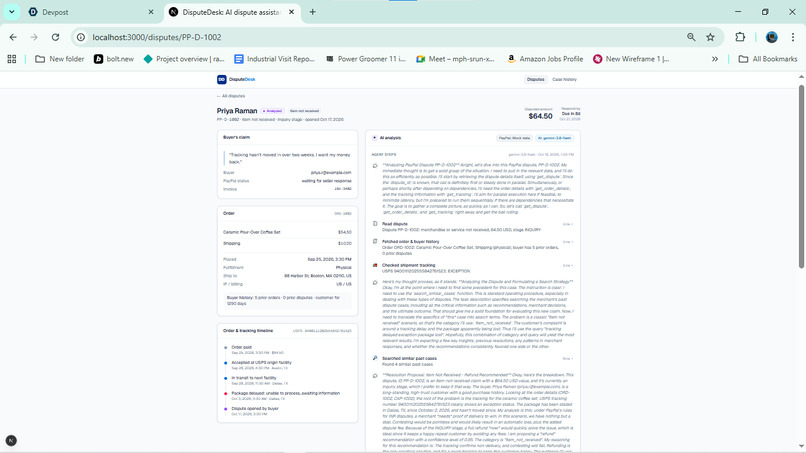Click the Fetched order & buyer history icon
This screenshot has height=453, width=806.
[375, 241]
